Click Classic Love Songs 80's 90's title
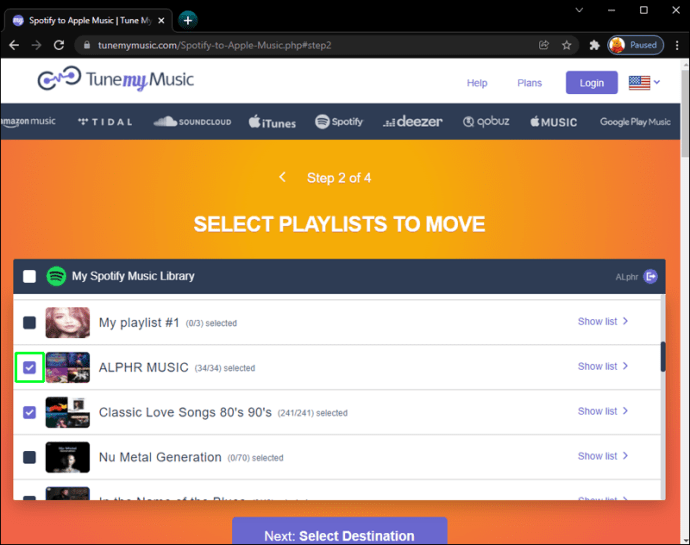The image size is (690, 545). [x=185, y=412]
